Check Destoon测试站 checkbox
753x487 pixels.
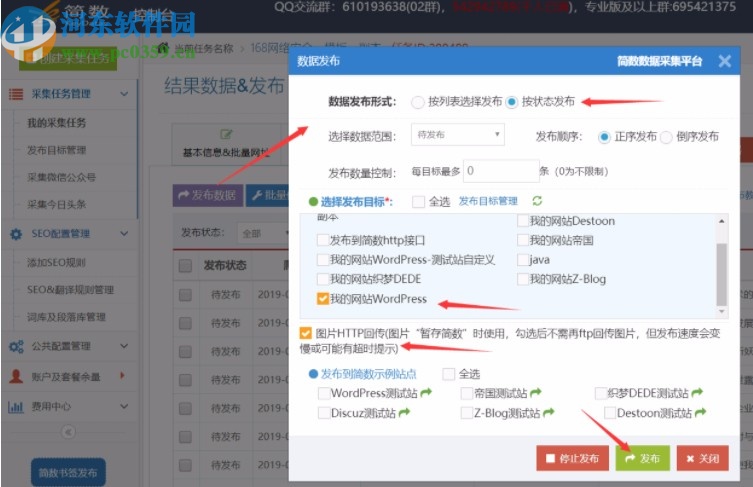pos(610,413)
